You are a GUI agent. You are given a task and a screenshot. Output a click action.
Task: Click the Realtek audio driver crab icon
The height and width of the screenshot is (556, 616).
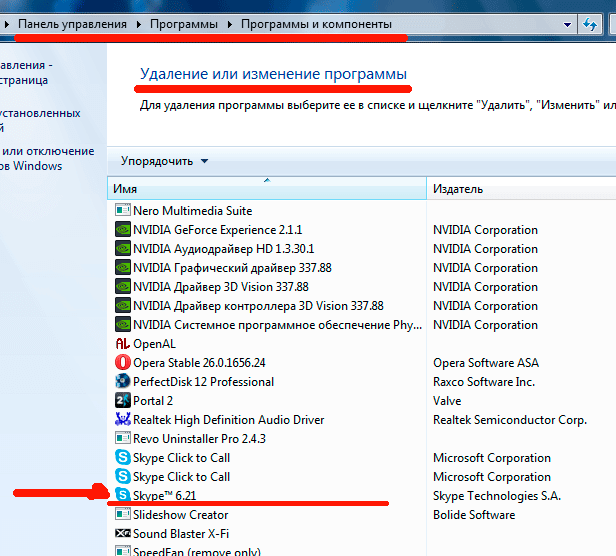pos(123,419)
